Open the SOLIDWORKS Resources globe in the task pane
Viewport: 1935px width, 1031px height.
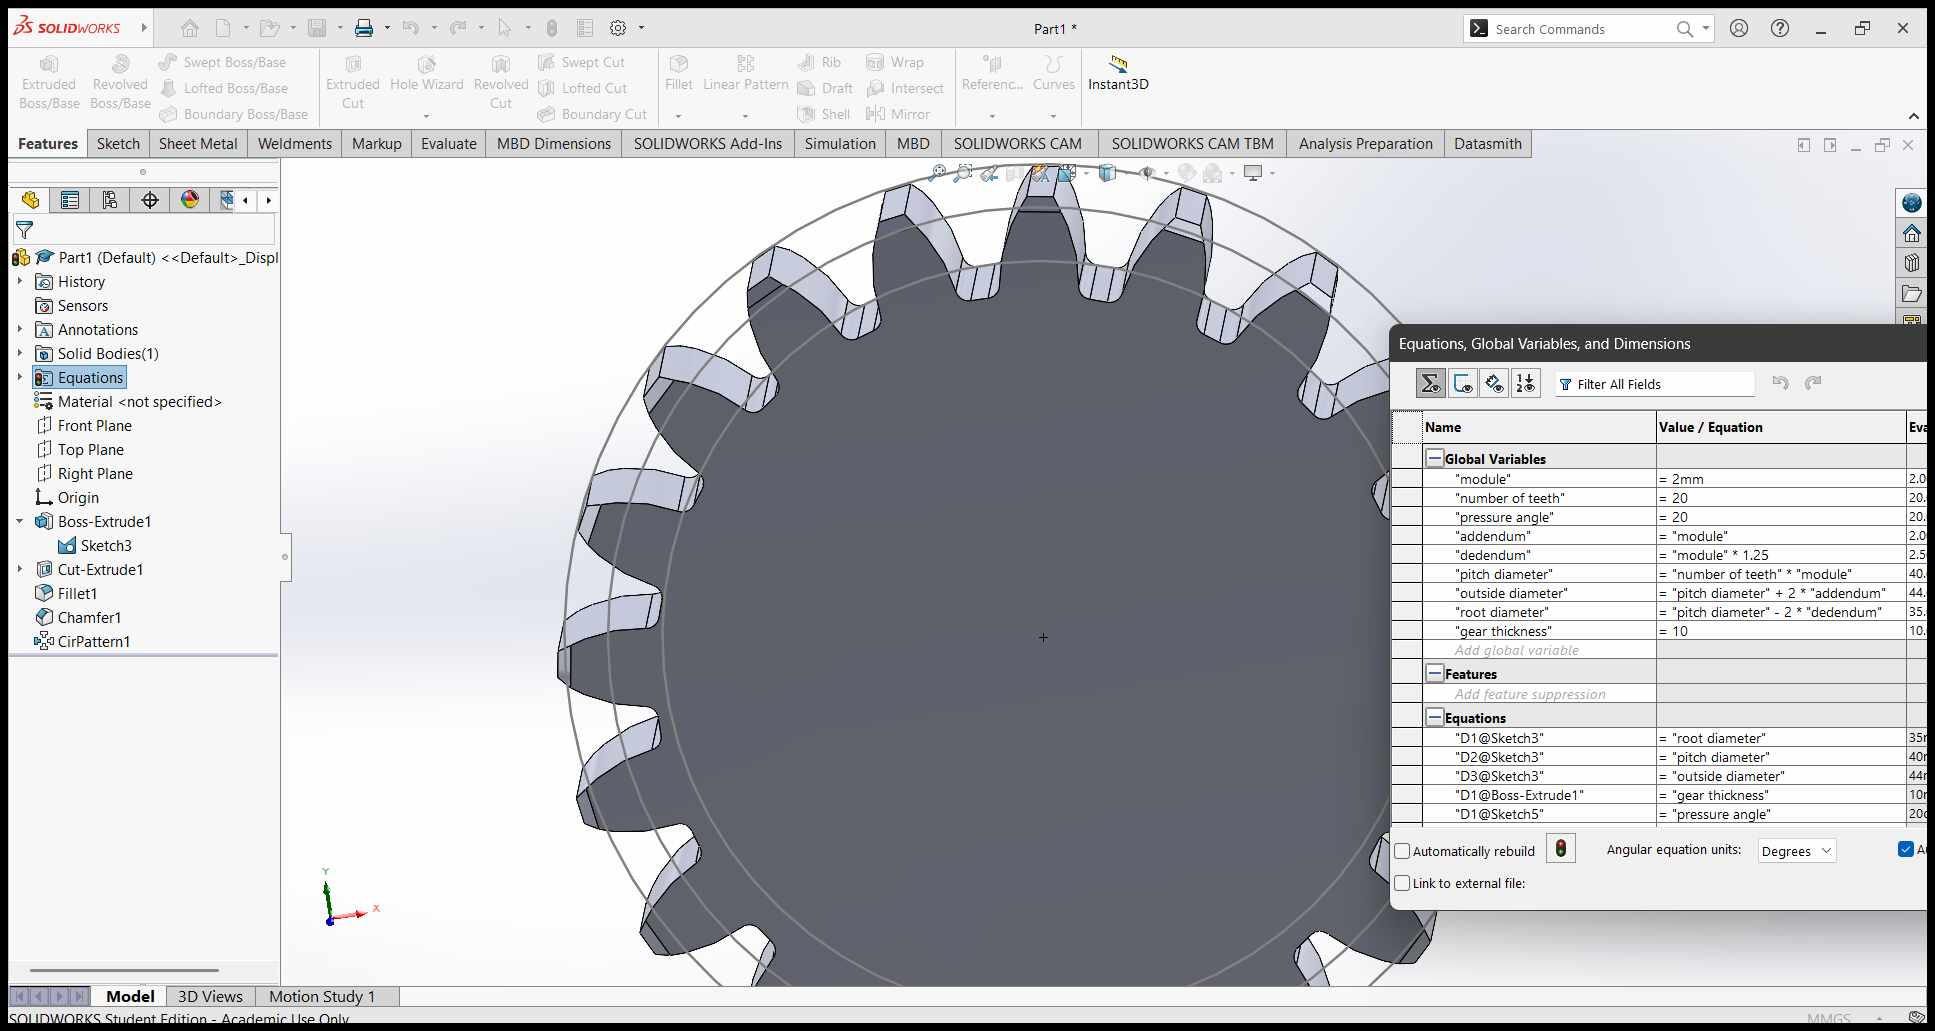click(x=1912, y=203)
